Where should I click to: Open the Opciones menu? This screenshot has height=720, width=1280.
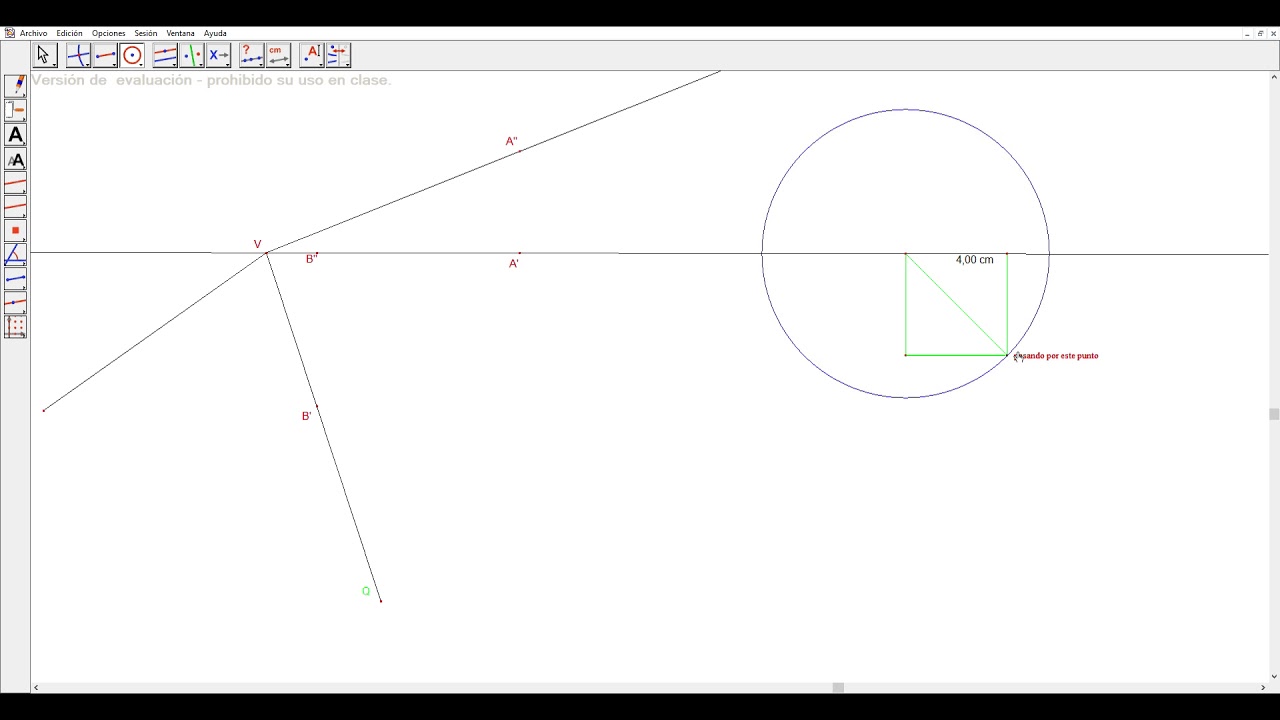pos(109,33)
